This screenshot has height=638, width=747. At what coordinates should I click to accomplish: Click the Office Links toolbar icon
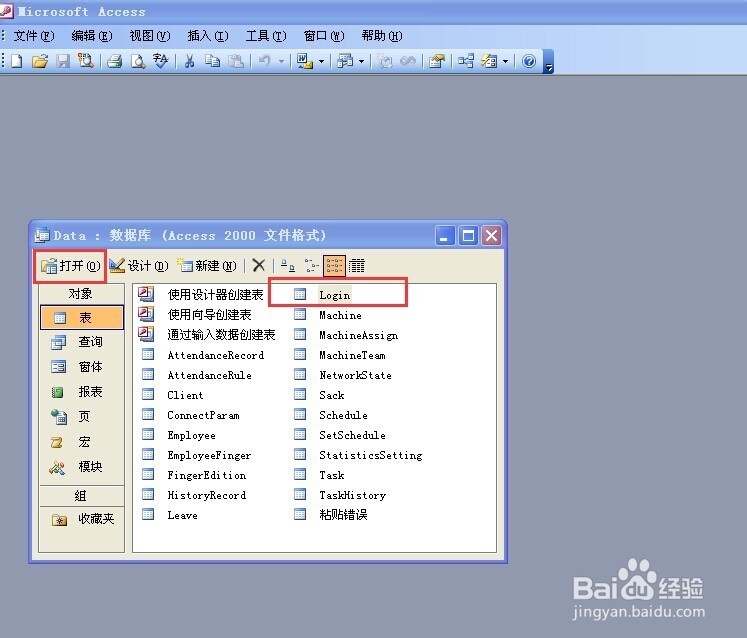coord(305,61)
